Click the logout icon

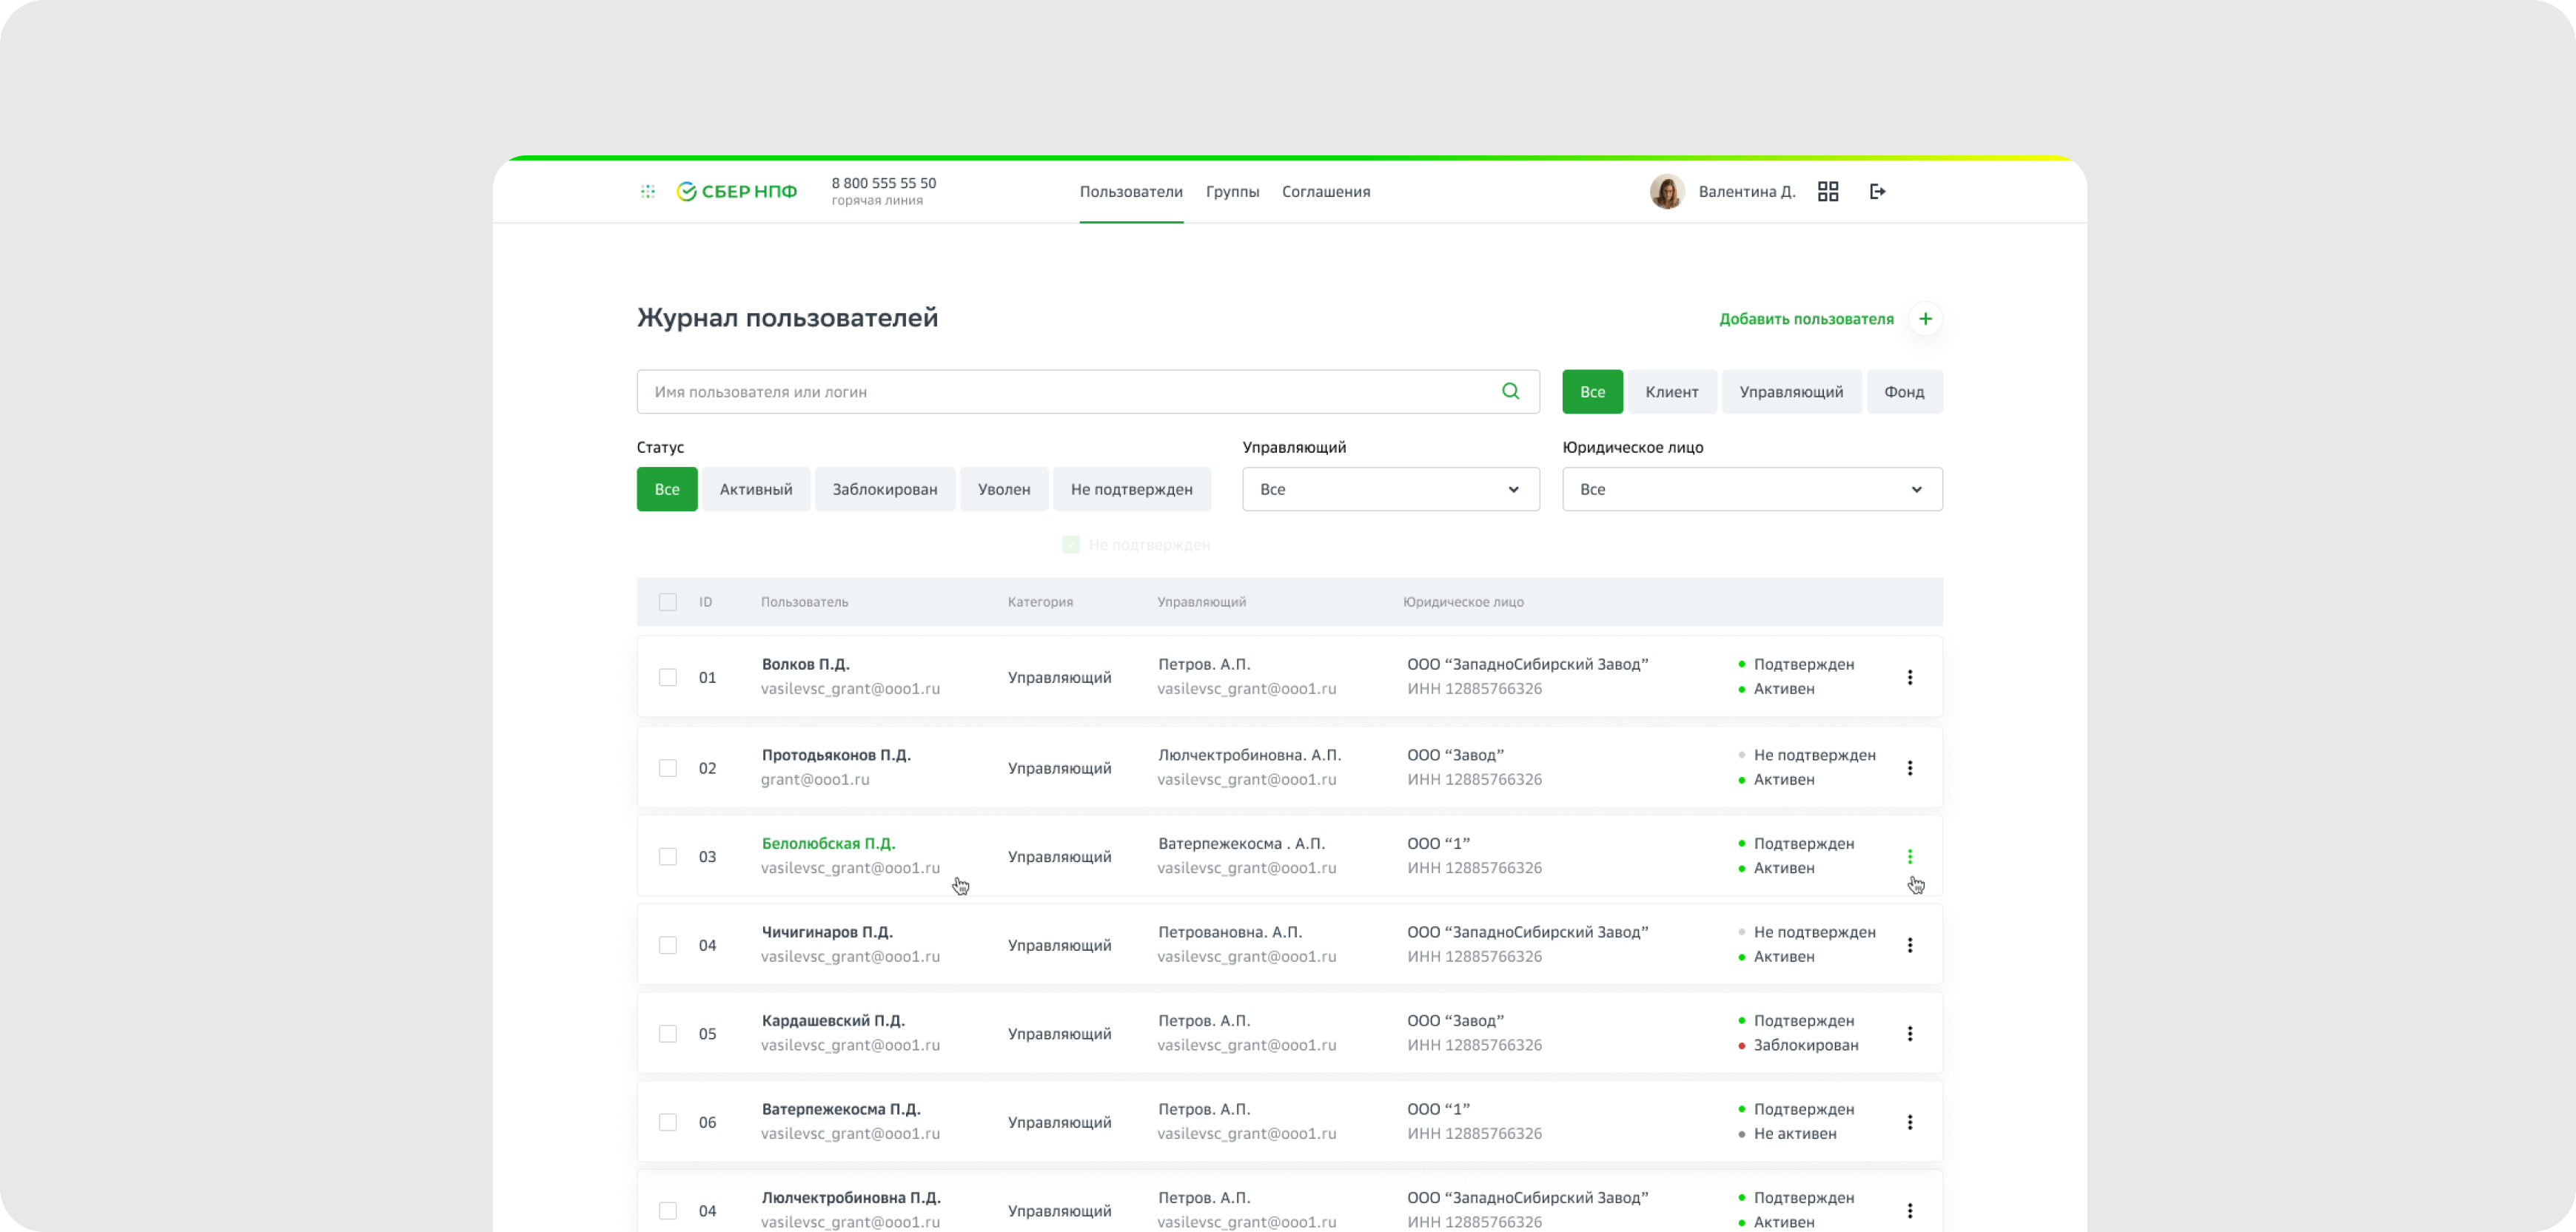point(1877,191)
